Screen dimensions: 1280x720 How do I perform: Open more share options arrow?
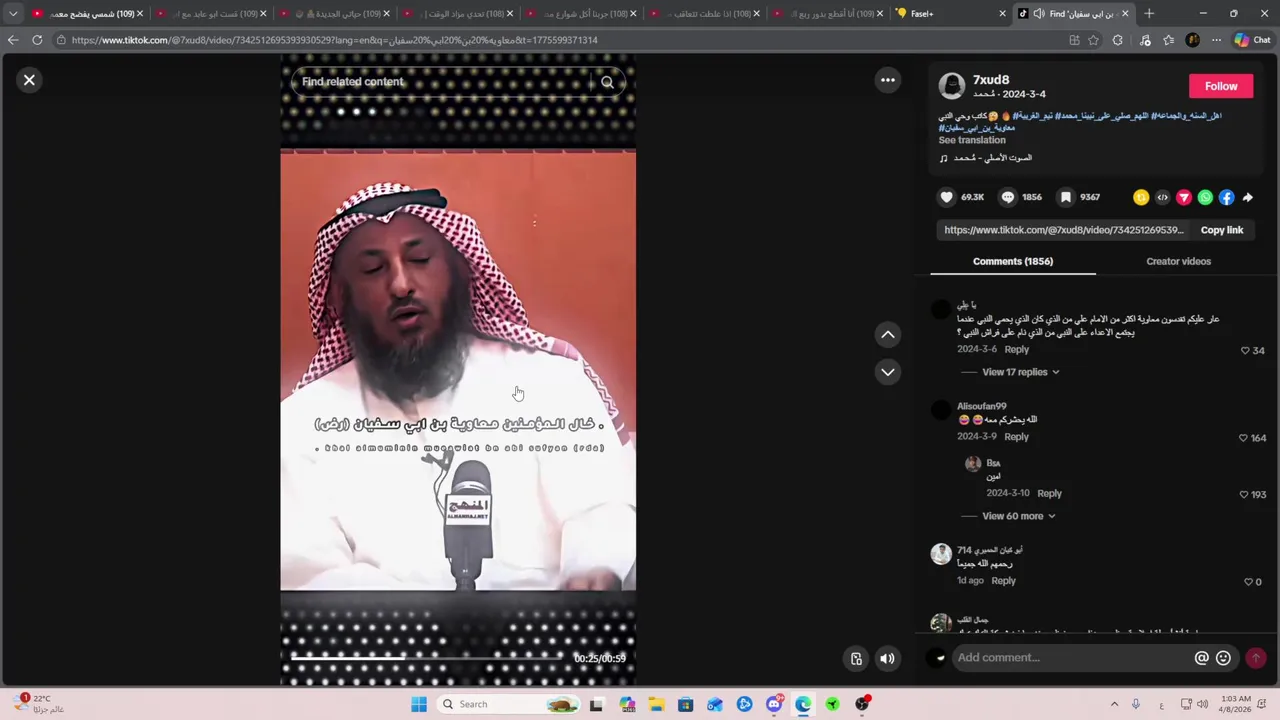click(x=1248, y=198)
